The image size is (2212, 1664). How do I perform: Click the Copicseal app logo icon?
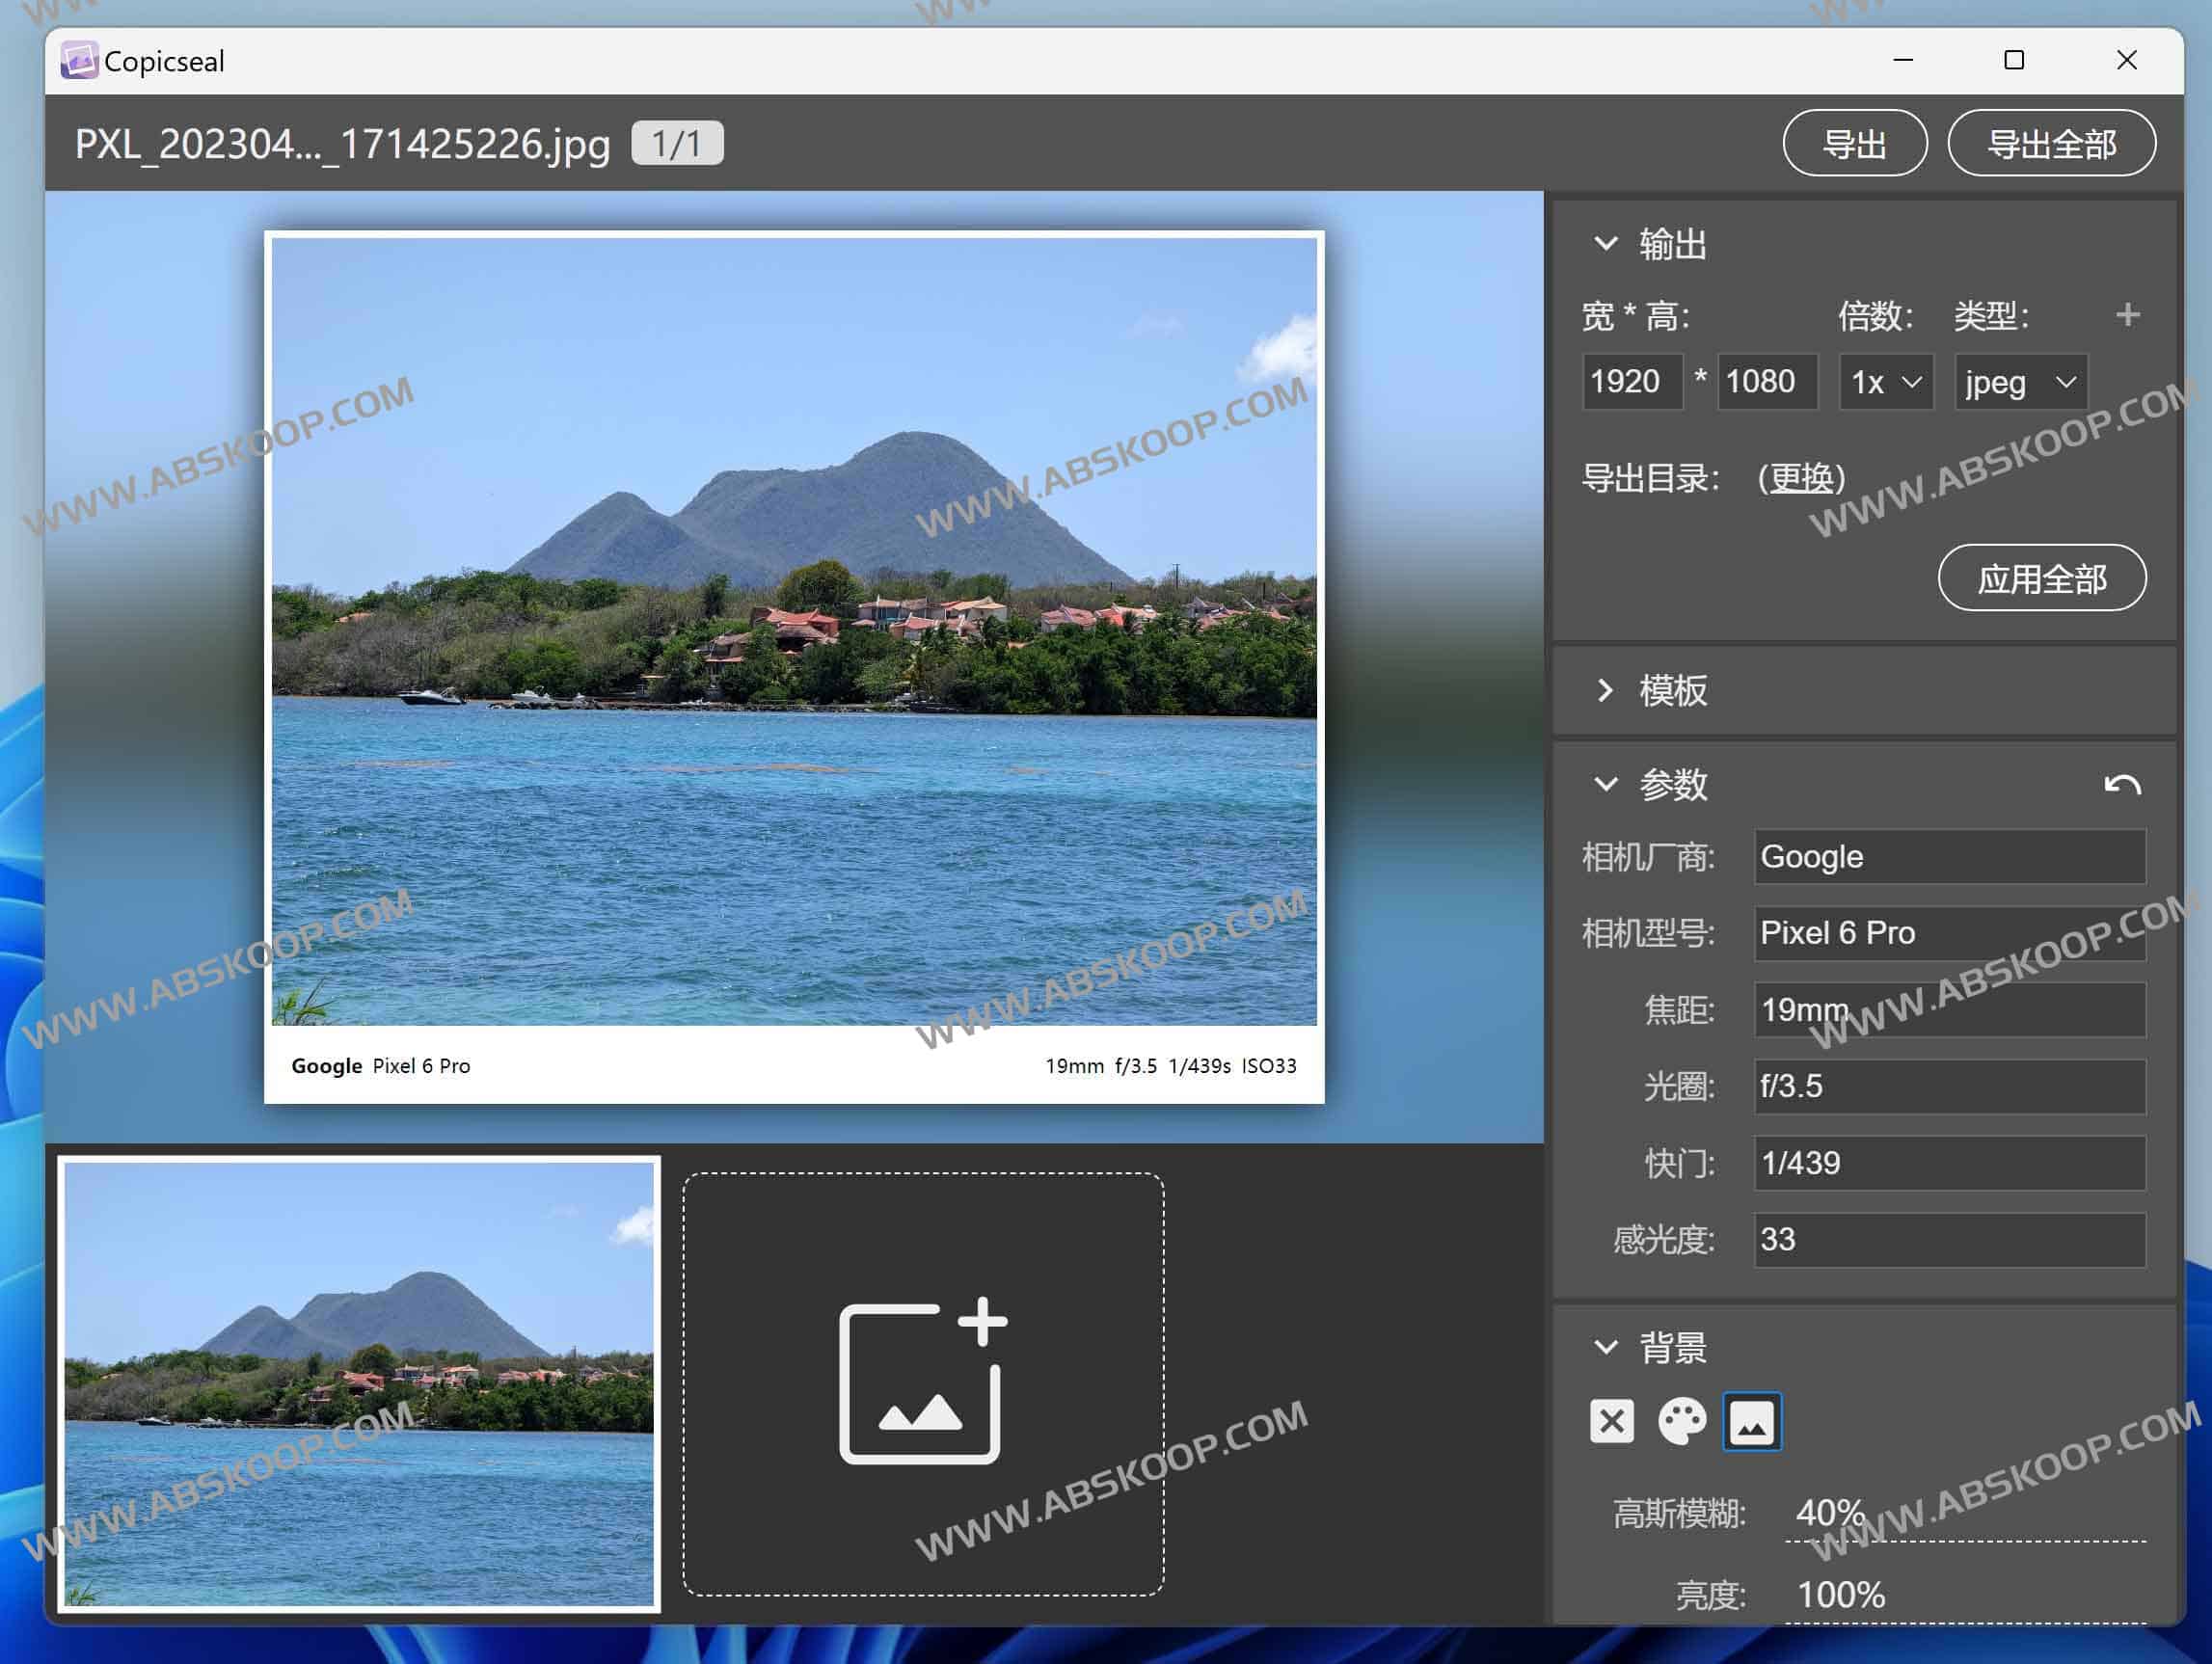pyautogui.click(x=79, y=61)
